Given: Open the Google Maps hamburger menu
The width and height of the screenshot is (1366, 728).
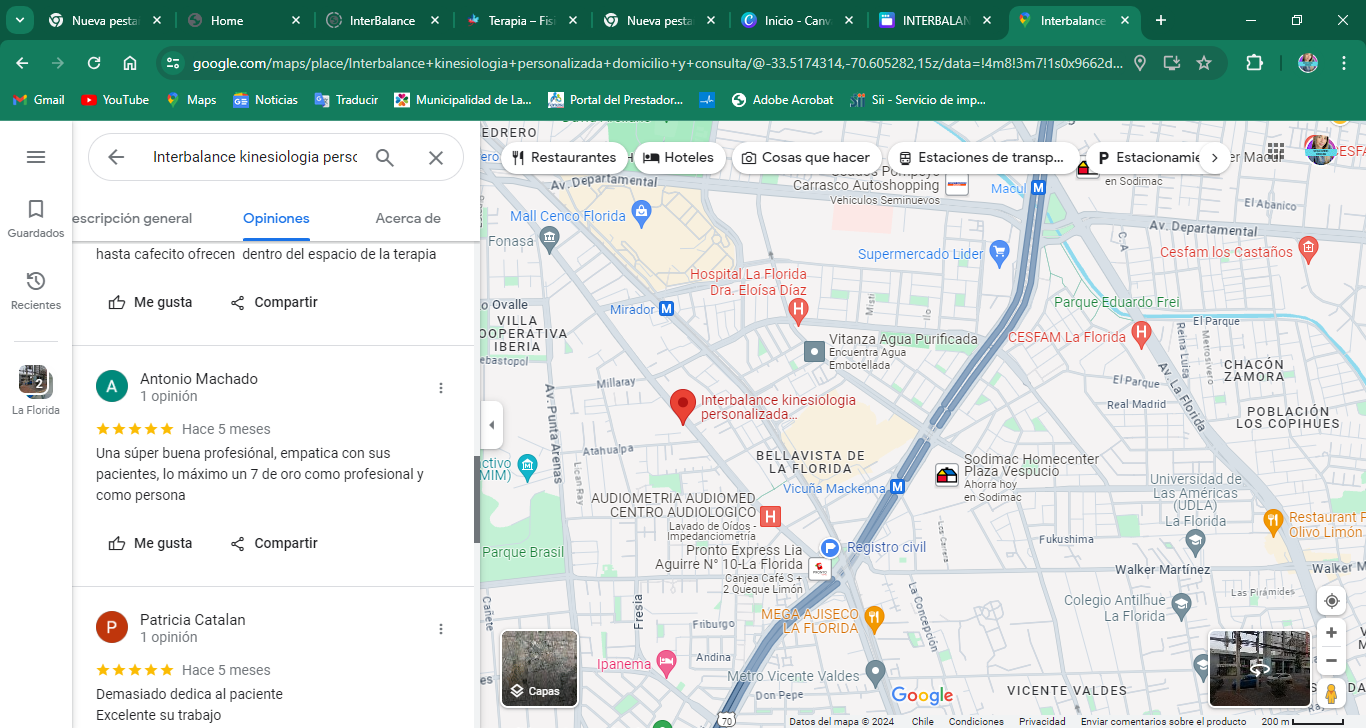Looking at the screenshot, I should tap(36, 157).
